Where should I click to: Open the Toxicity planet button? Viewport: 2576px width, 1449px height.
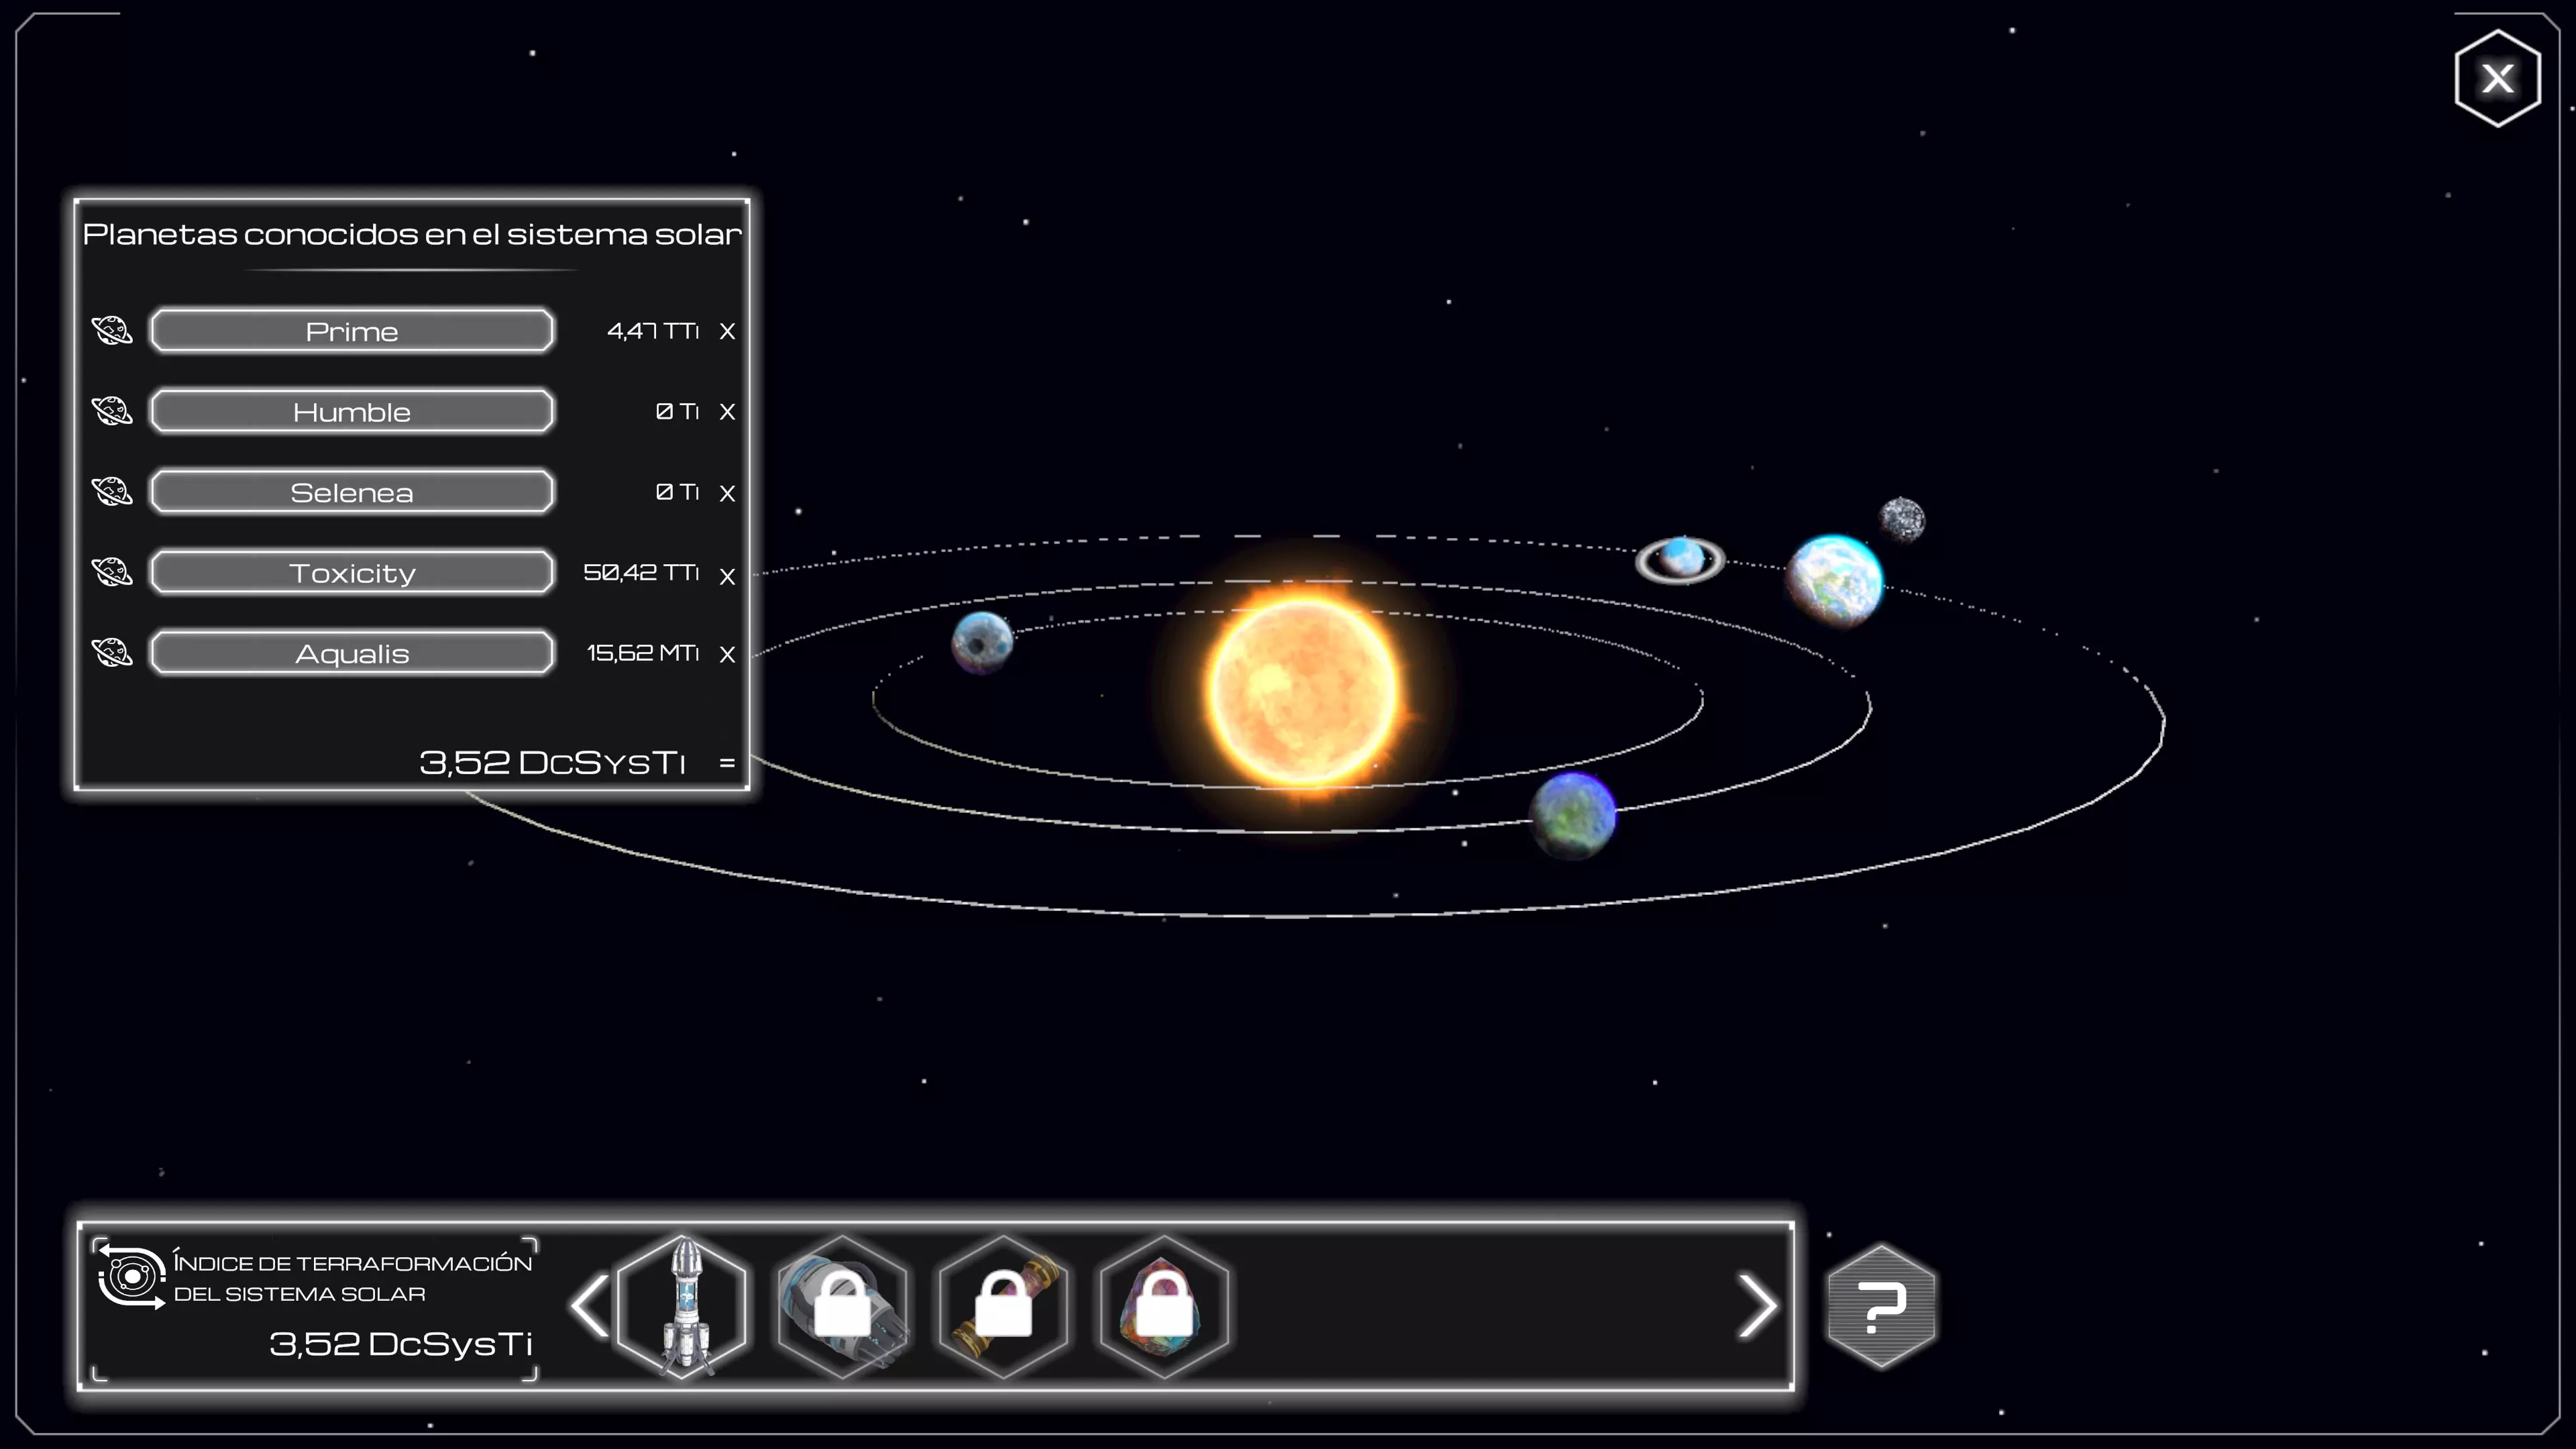point(352,573)
